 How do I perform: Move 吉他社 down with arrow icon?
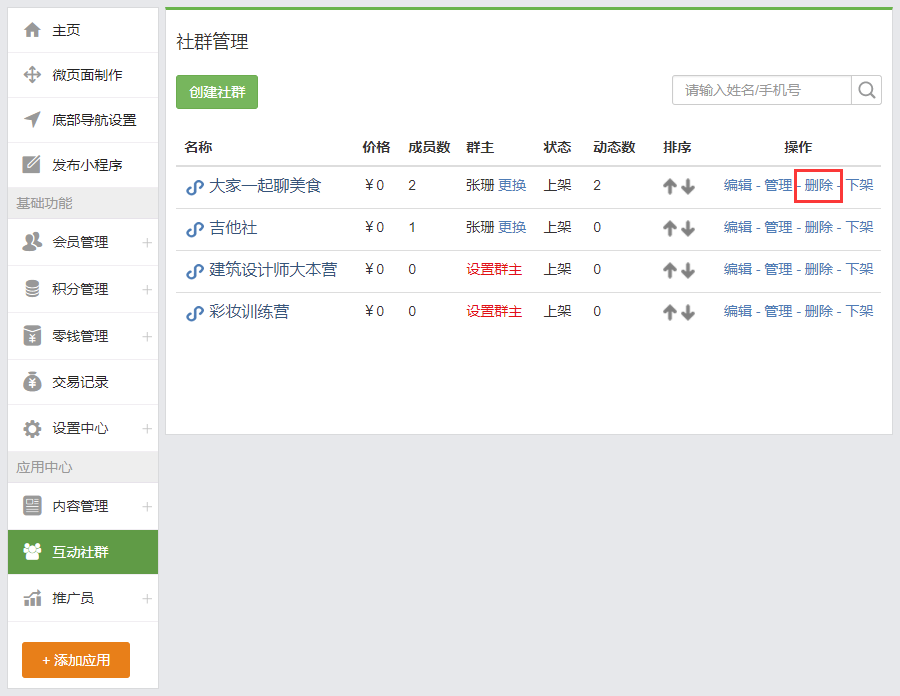click(x=687, y=228)
